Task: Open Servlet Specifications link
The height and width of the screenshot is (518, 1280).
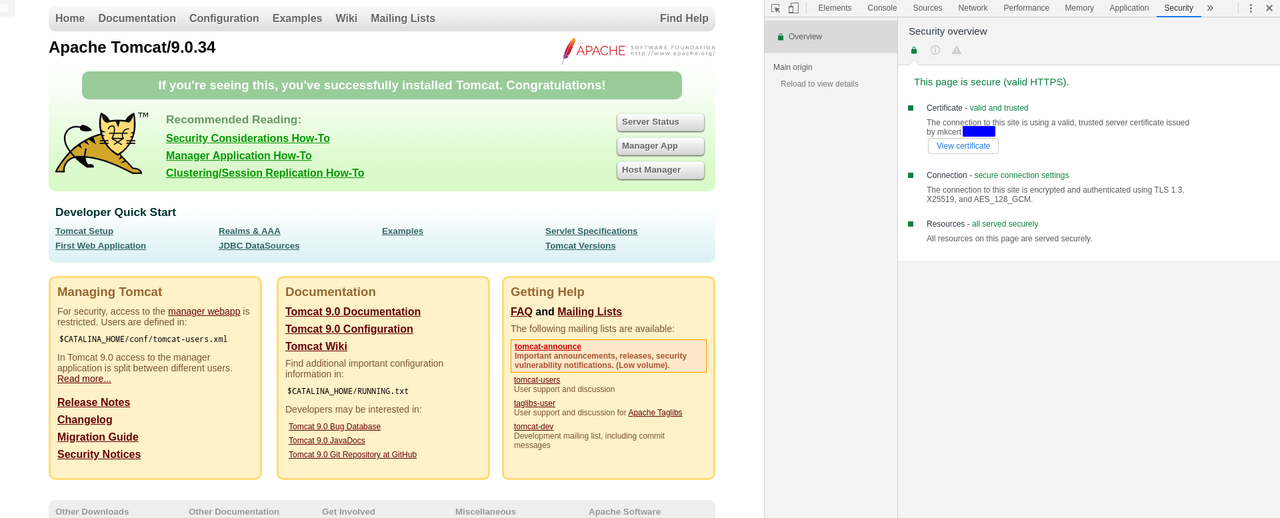Action: click(x=591, y=231)
